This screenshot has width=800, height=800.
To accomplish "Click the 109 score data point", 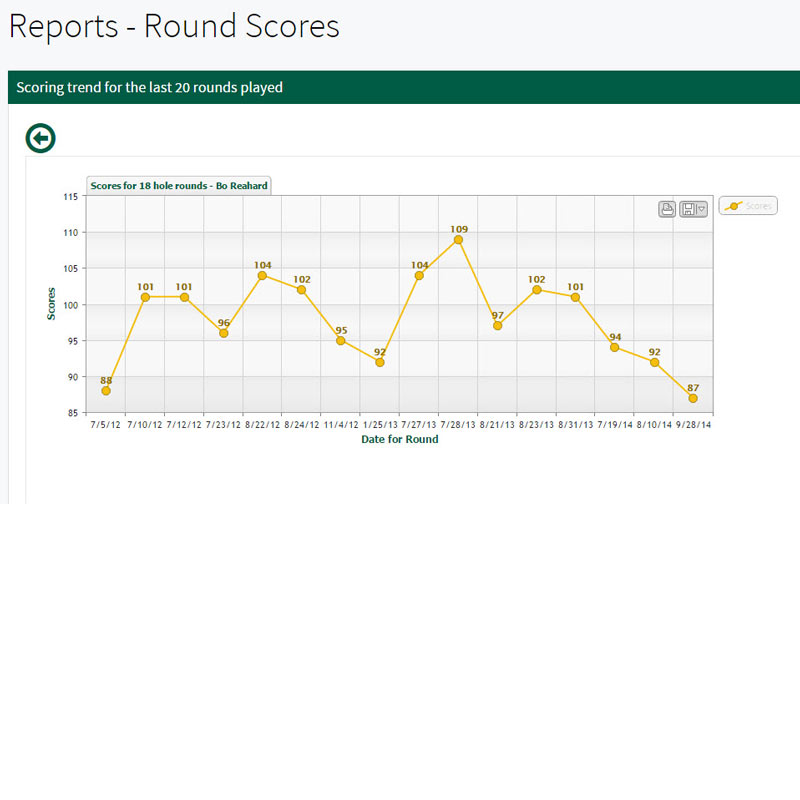I will (x=458, y=240).
